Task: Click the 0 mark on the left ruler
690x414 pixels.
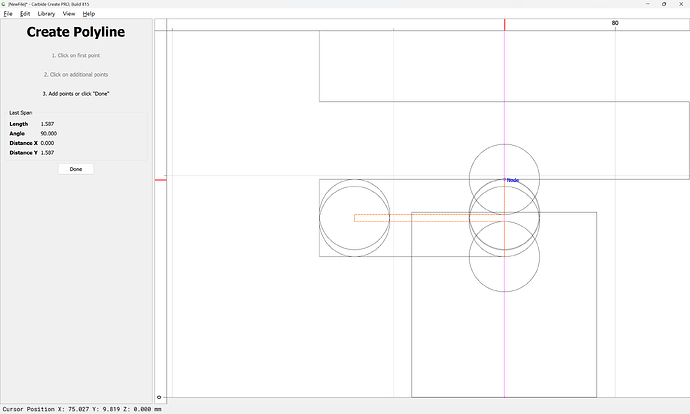Action: 159,397
